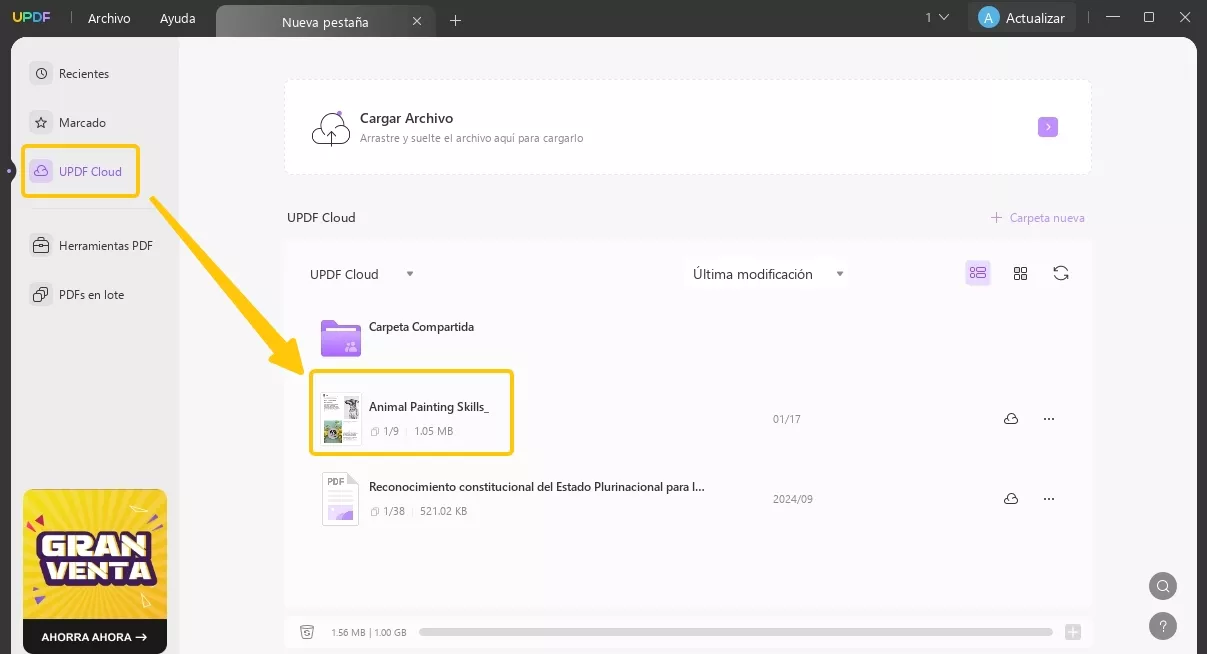Viewport: 1207px width, 654px height.
Task: Open the Recientes section
Action: click(x=70, y=74)
